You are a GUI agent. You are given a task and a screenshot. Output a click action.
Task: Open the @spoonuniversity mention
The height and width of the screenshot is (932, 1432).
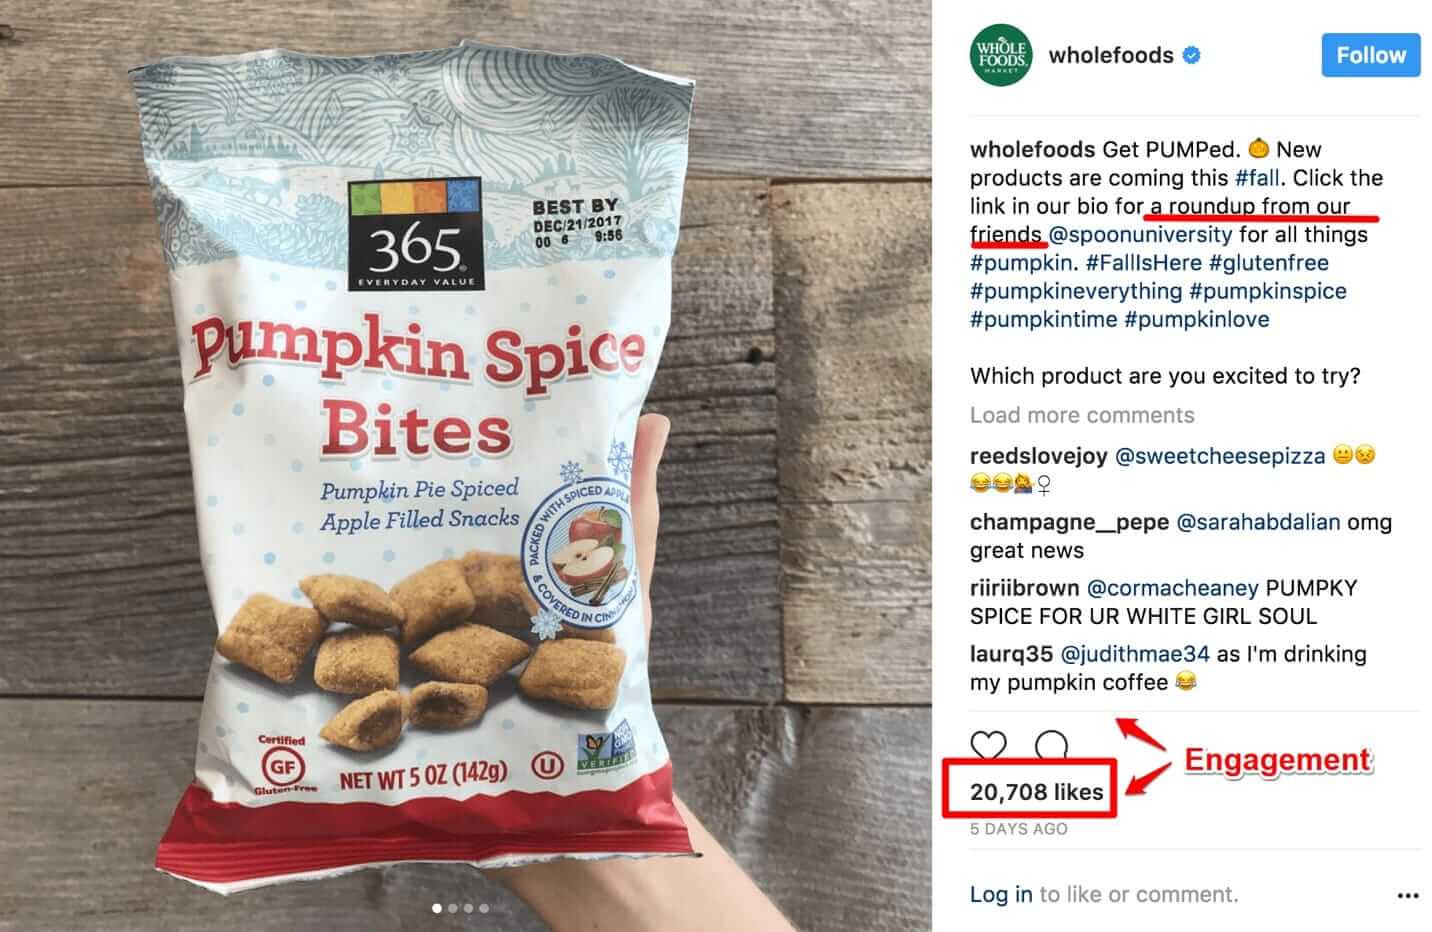(x=1140, y=234)
